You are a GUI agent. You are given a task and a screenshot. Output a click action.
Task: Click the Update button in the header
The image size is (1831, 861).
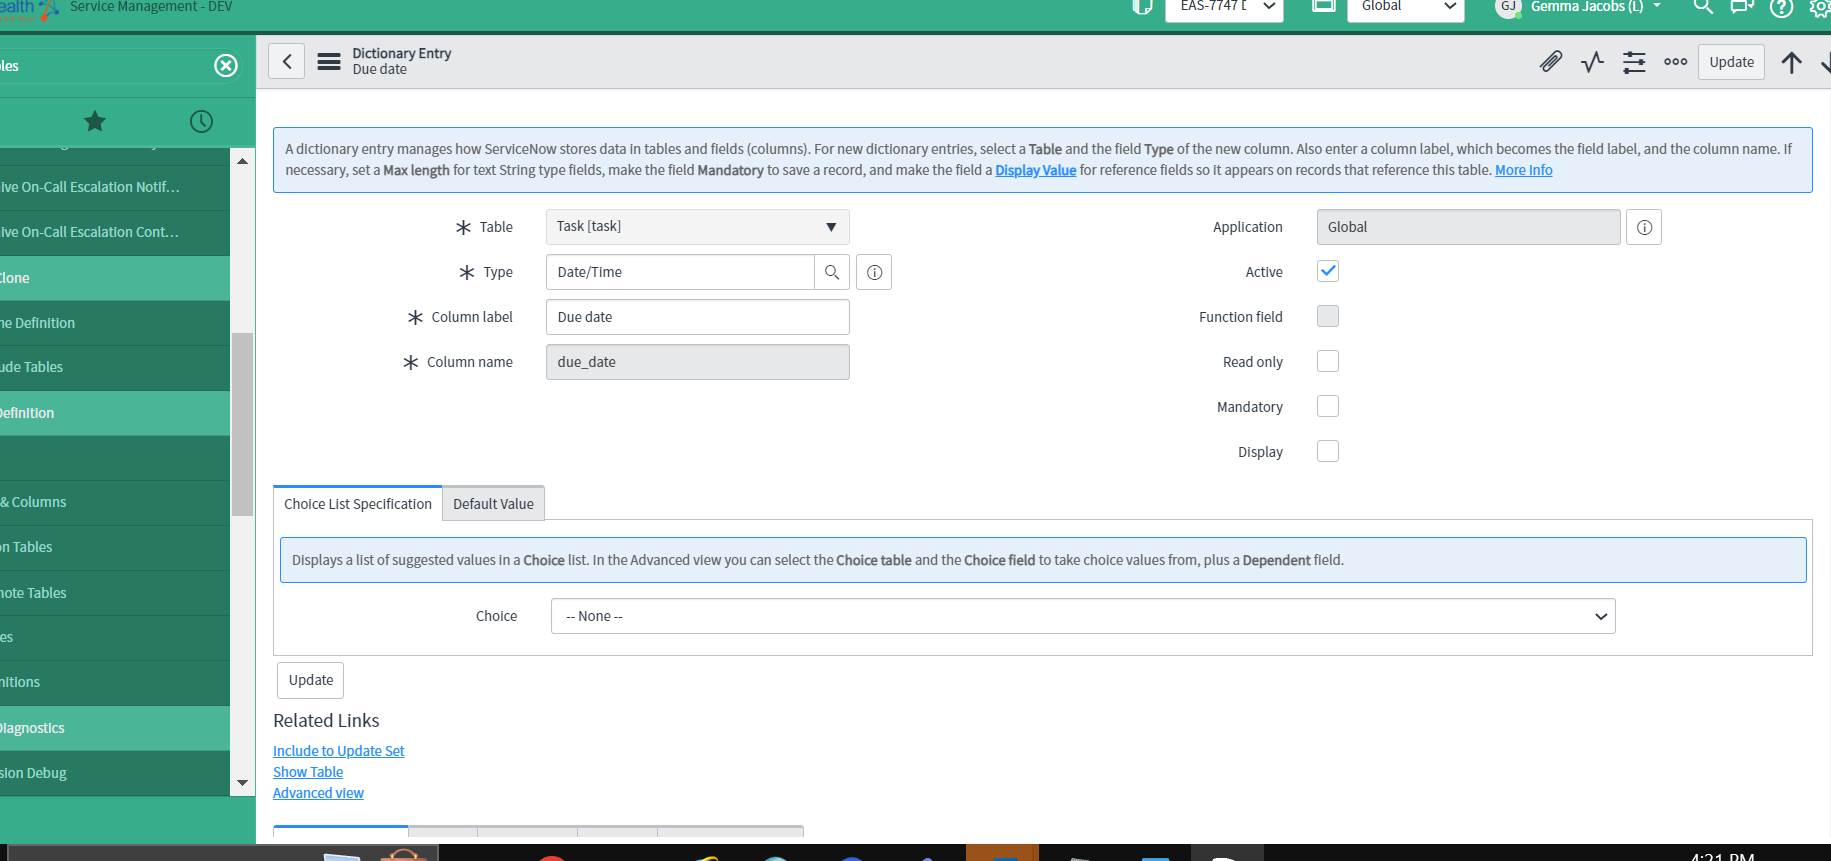tap(1731, 62)
